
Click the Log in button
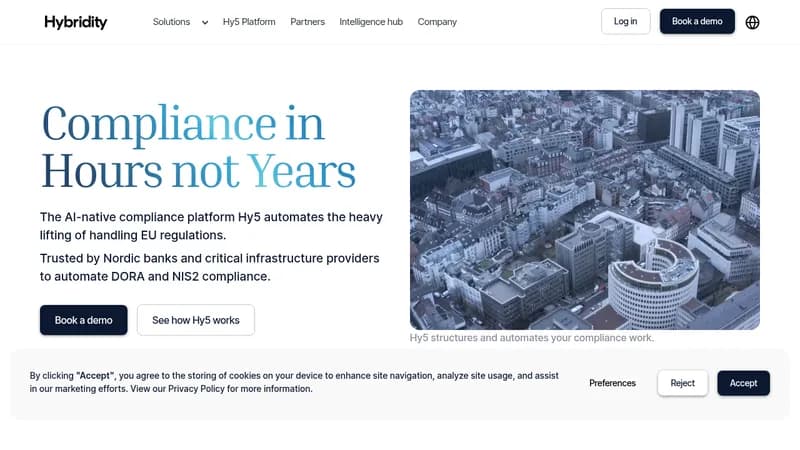point(626,21)
